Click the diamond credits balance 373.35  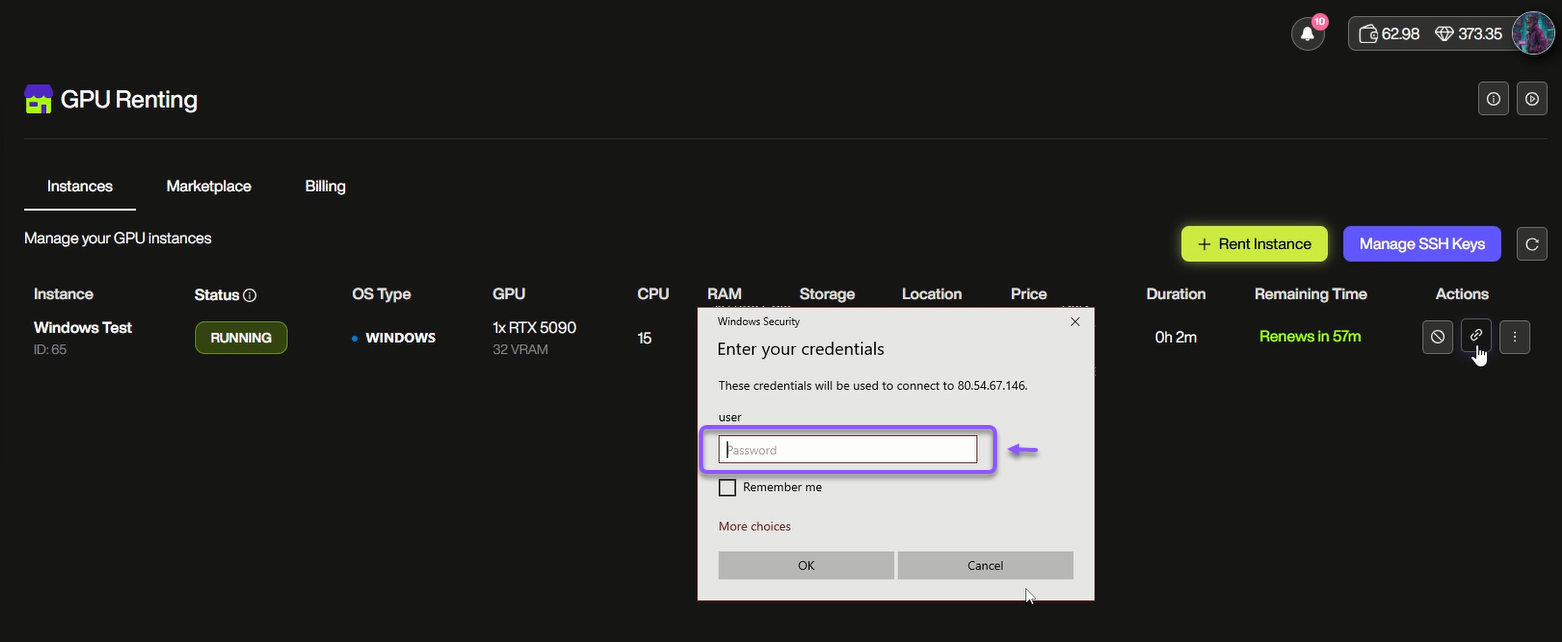[1468, 34]
